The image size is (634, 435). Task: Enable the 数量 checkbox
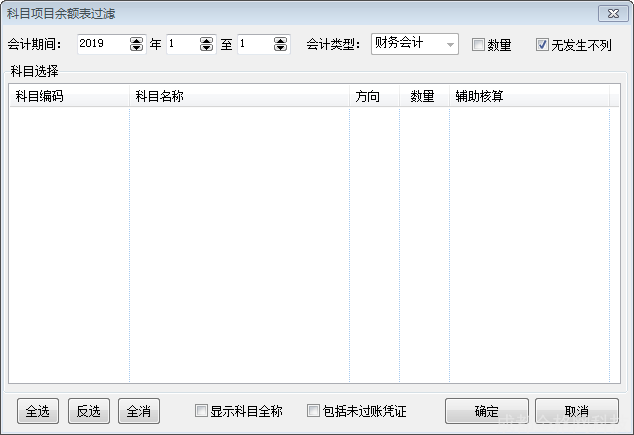[479, 45]
